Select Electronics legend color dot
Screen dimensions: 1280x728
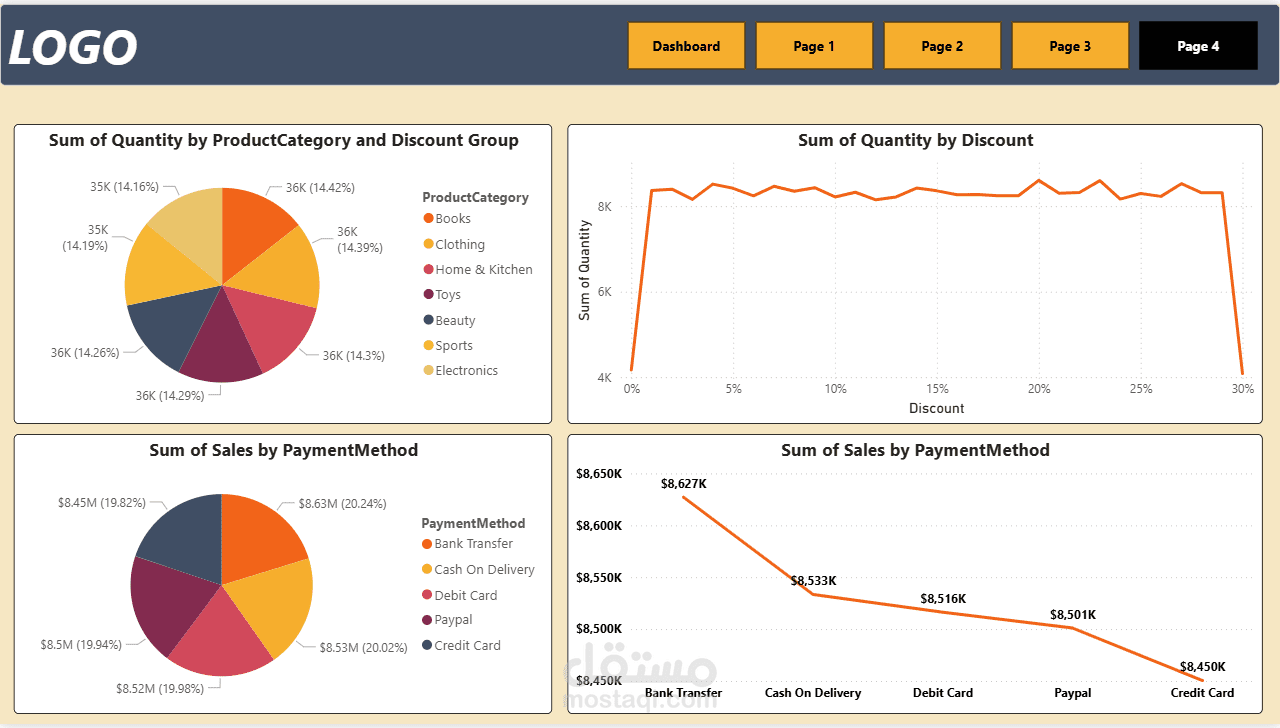pos(429,371)
